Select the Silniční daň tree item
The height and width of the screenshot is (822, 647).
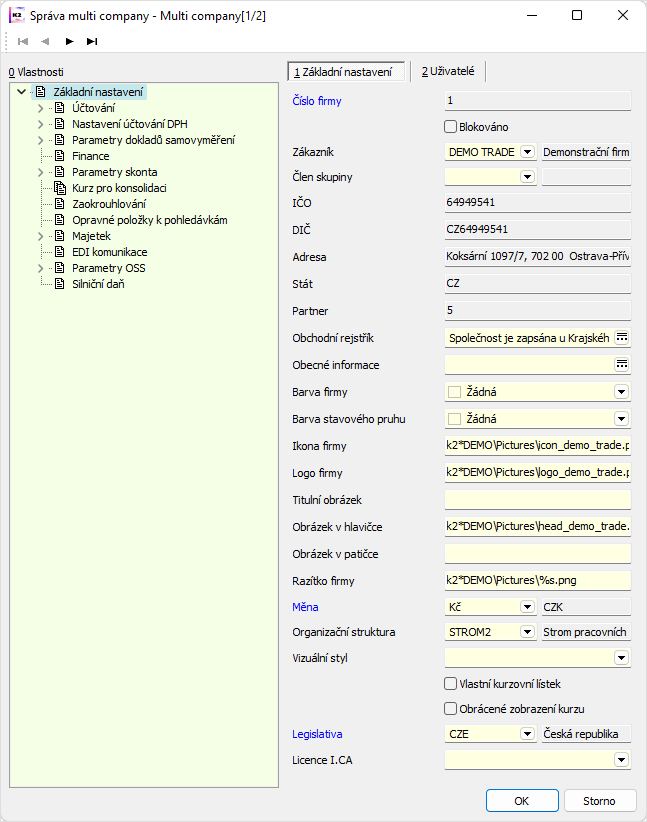coord(98,284)
